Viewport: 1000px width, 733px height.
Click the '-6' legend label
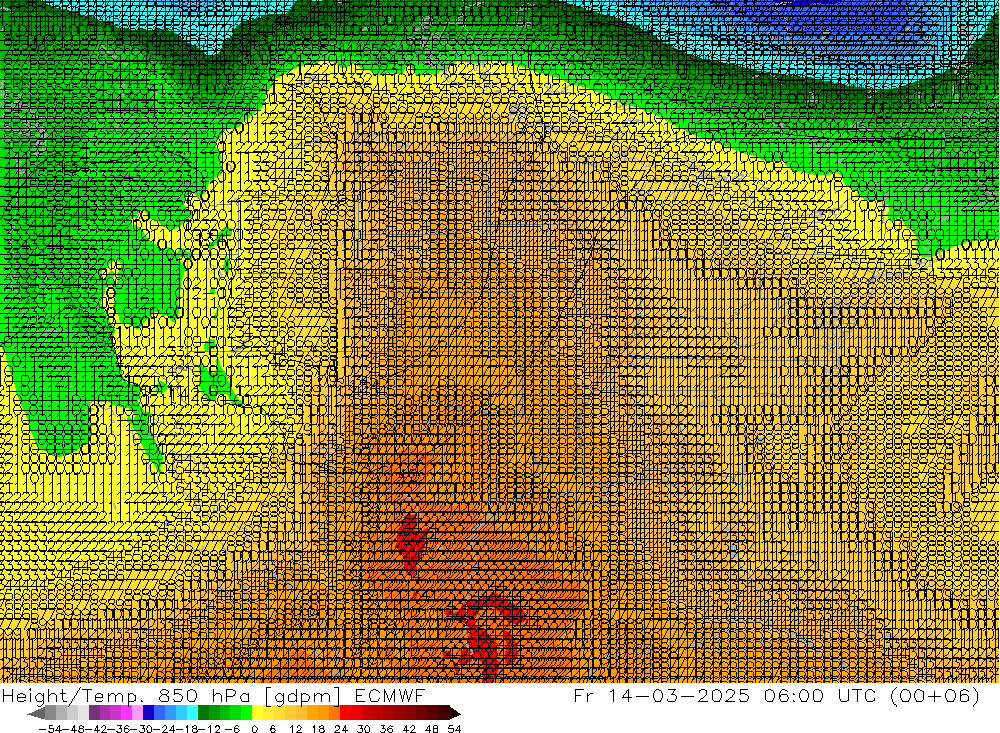[x=232, y=729]
